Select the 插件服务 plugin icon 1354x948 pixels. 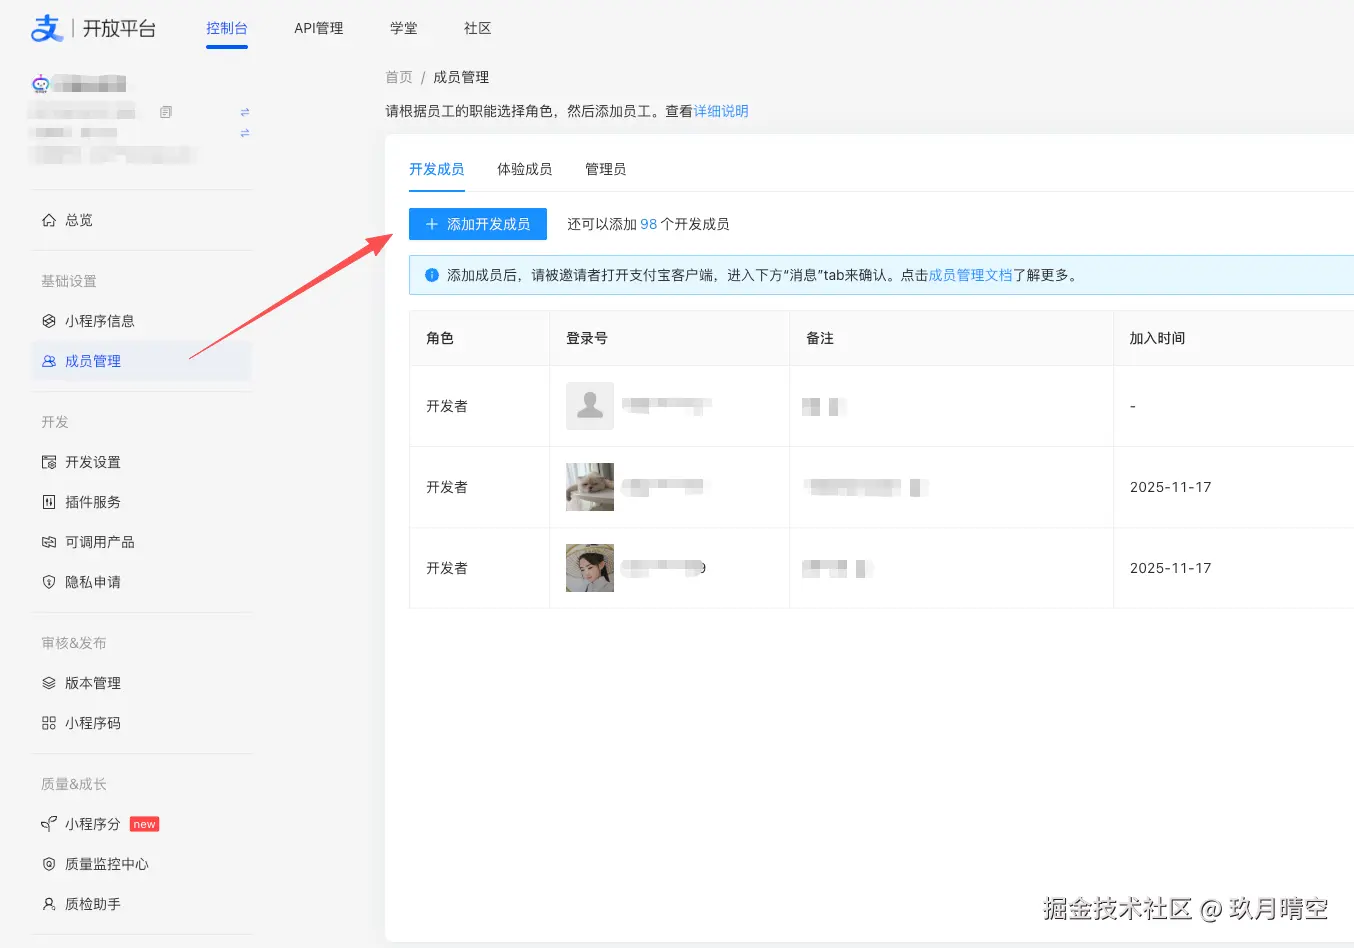(48, 501)
